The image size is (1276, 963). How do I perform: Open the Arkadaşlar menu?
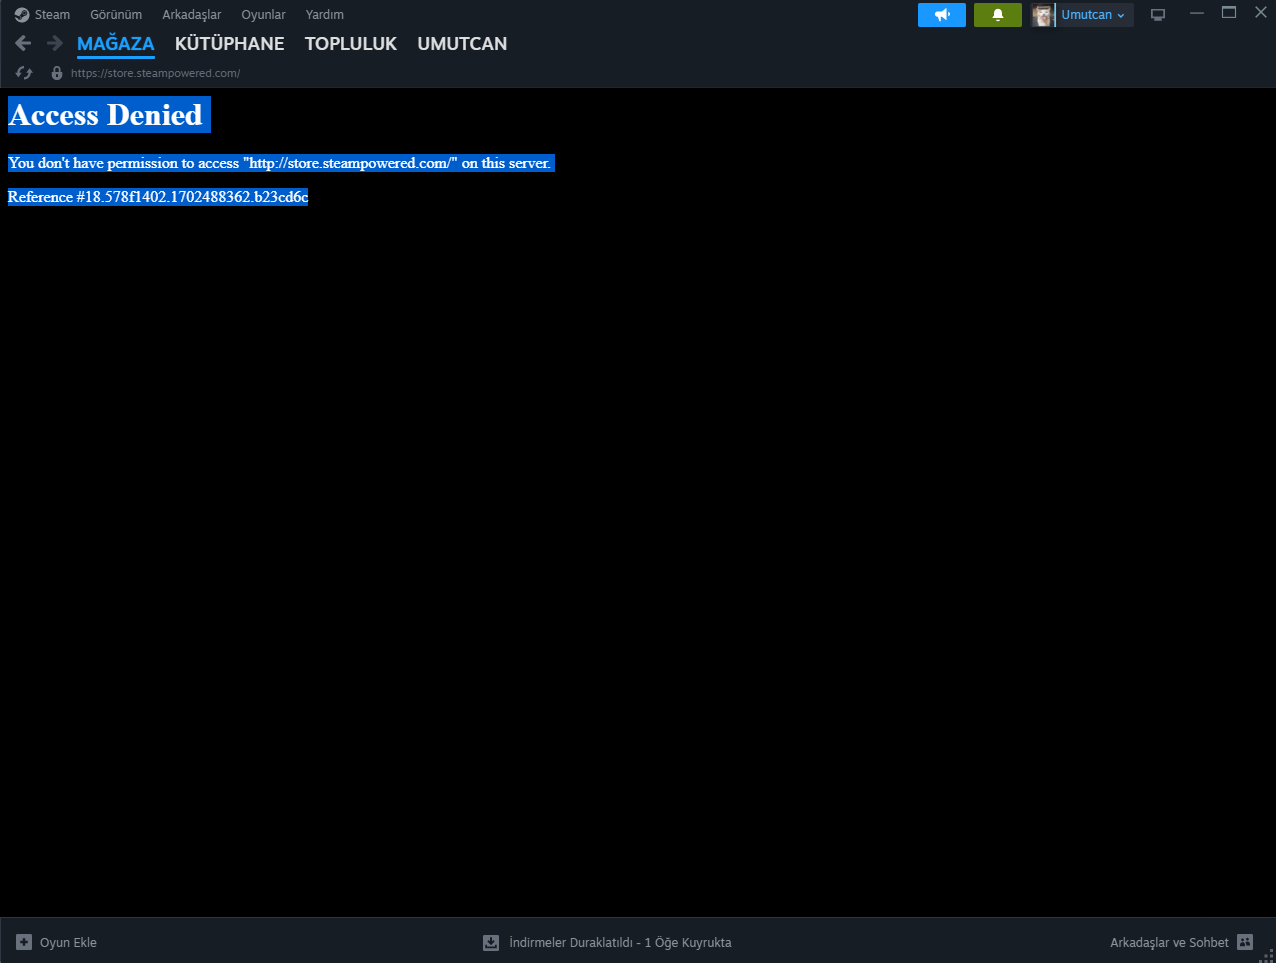[x=192, y=15]
